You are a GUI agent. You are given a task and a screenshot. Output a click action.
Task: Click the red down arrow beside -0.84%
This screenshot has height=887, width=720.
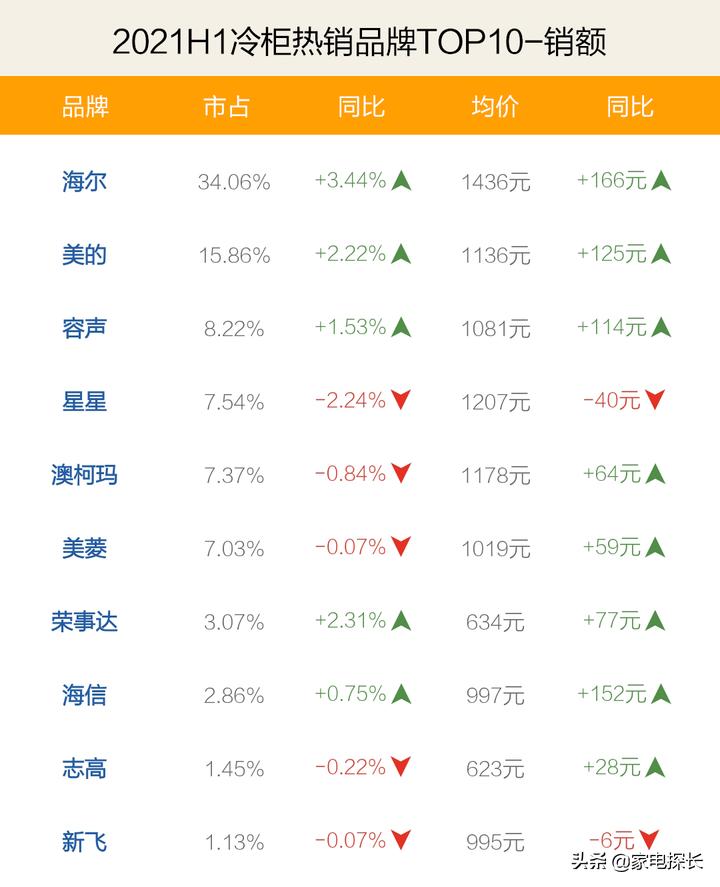(401, 474)
